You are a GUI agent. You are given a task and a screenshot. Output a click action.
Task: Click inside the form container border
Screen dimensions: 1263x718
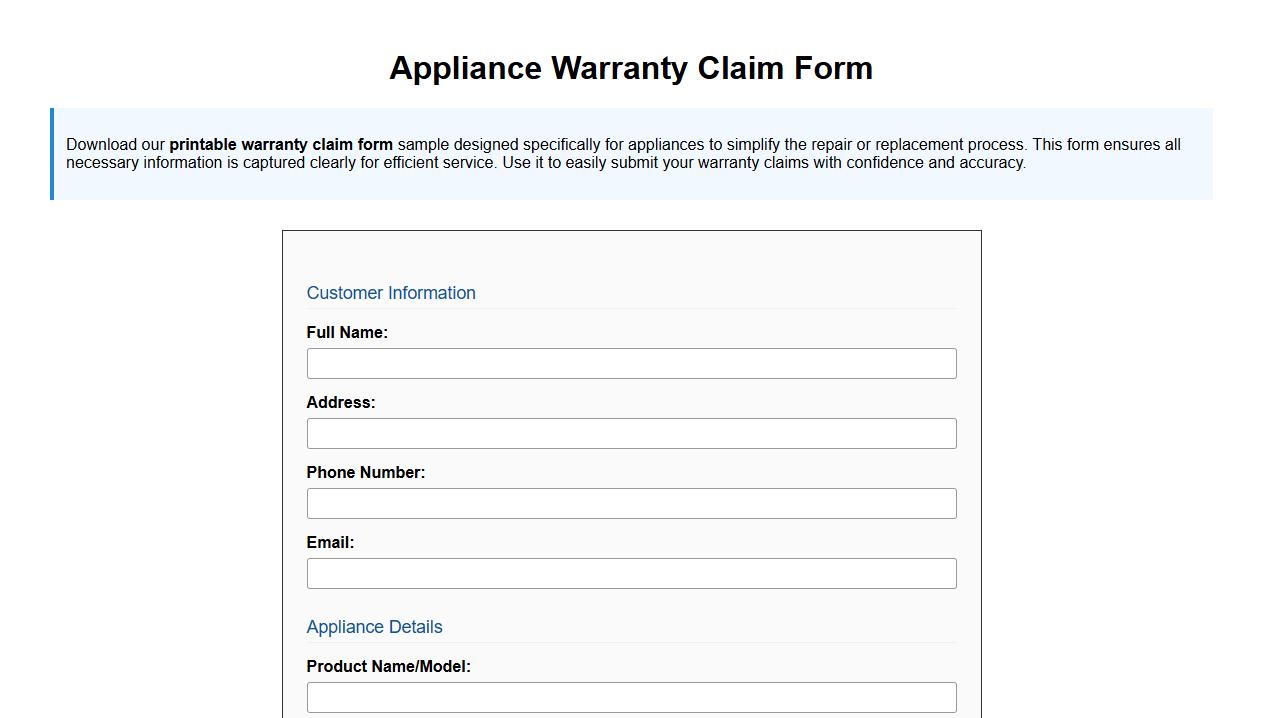tap(631, 255)
